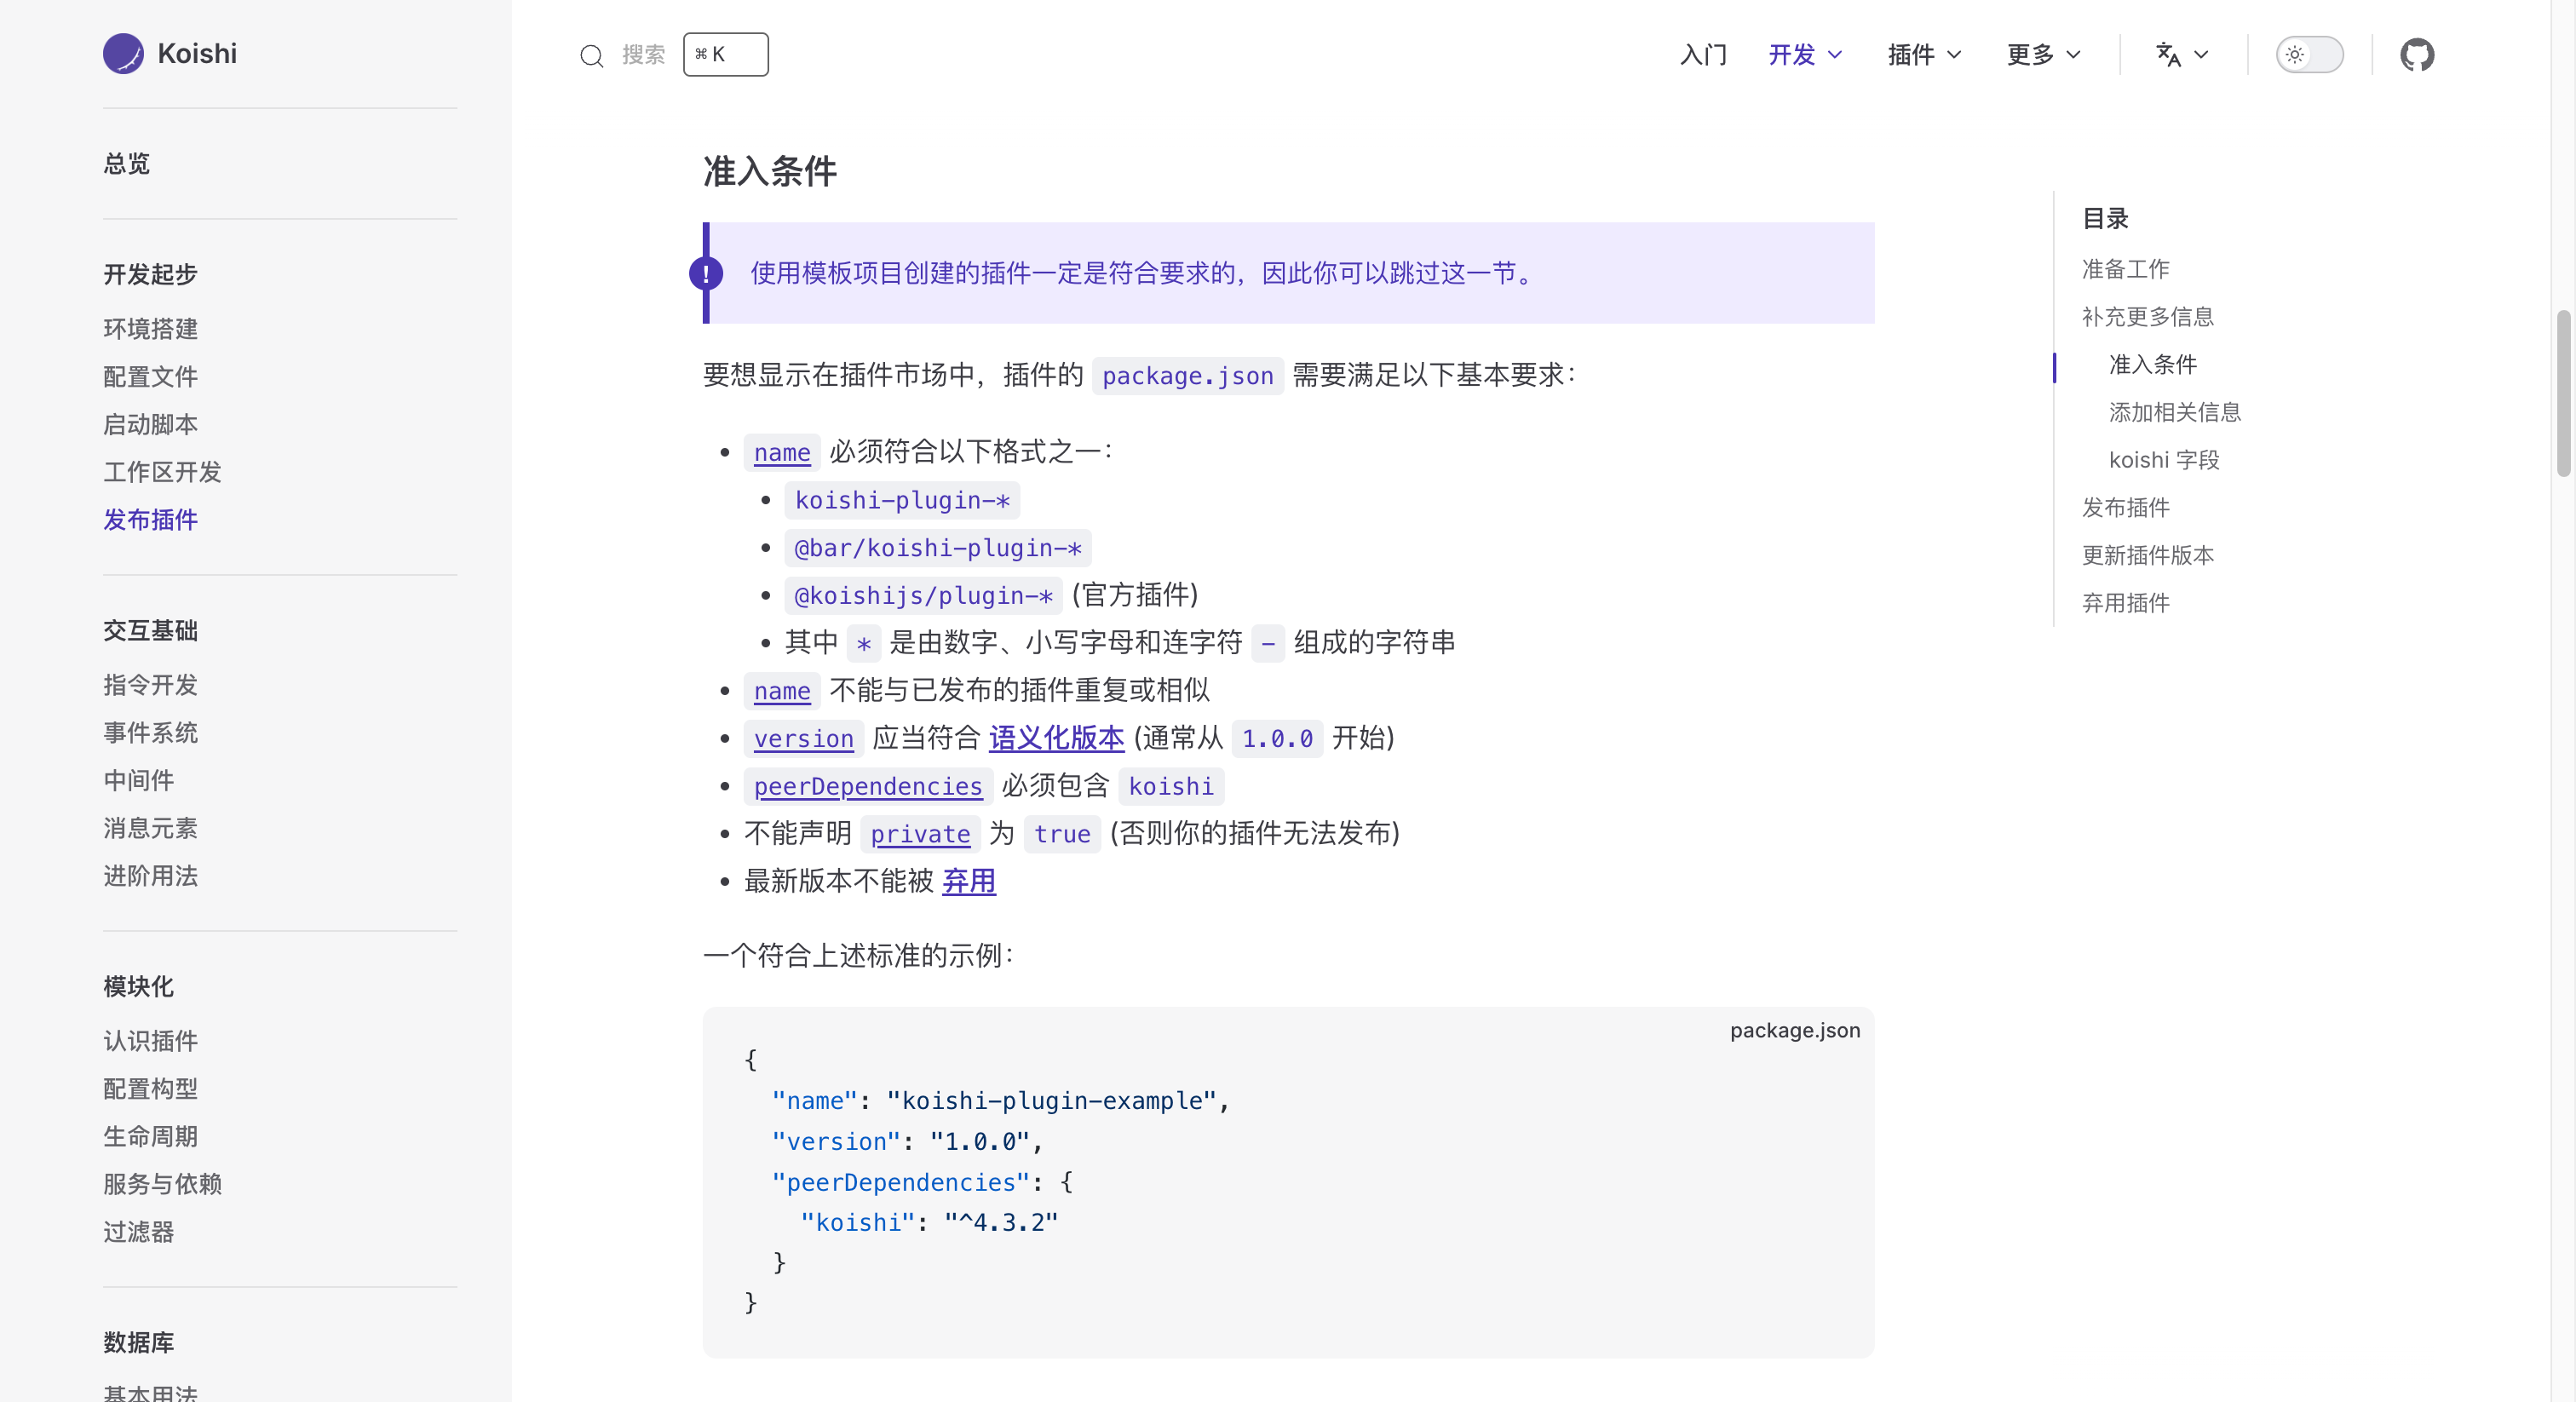The width and height of the screenshot is (2576, 1402).
Task: Jump to 发布插件 in the table of contents
Action: [2126, 507]
